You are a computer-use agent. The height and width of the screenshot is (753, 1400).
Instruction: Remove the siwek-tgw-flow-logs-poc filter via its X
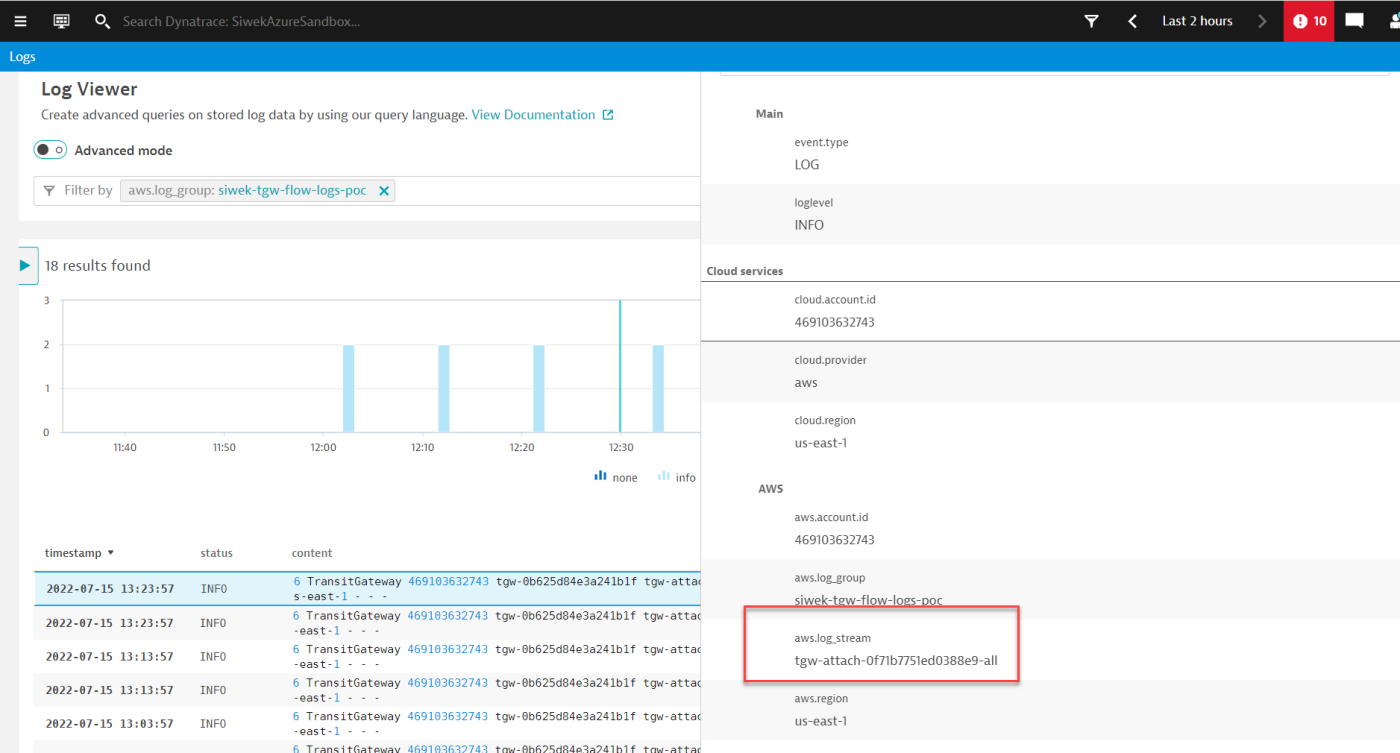[x=384, y=190]
